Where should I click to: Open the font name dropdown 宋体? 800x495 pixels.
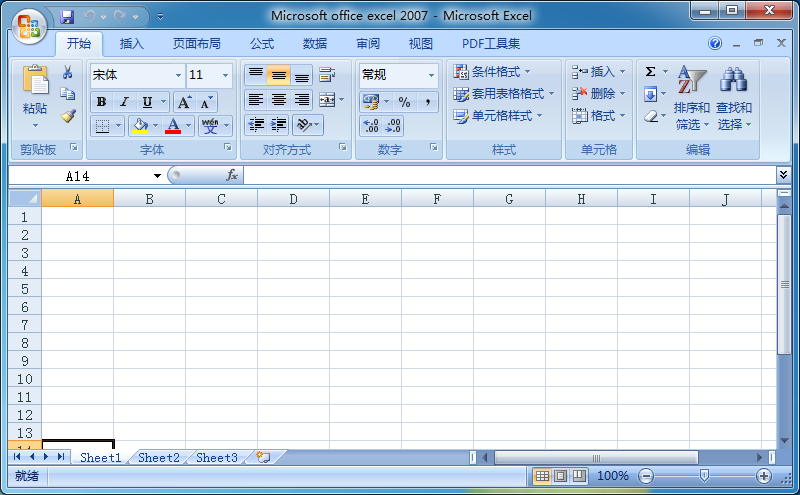(x=178, y=75)
